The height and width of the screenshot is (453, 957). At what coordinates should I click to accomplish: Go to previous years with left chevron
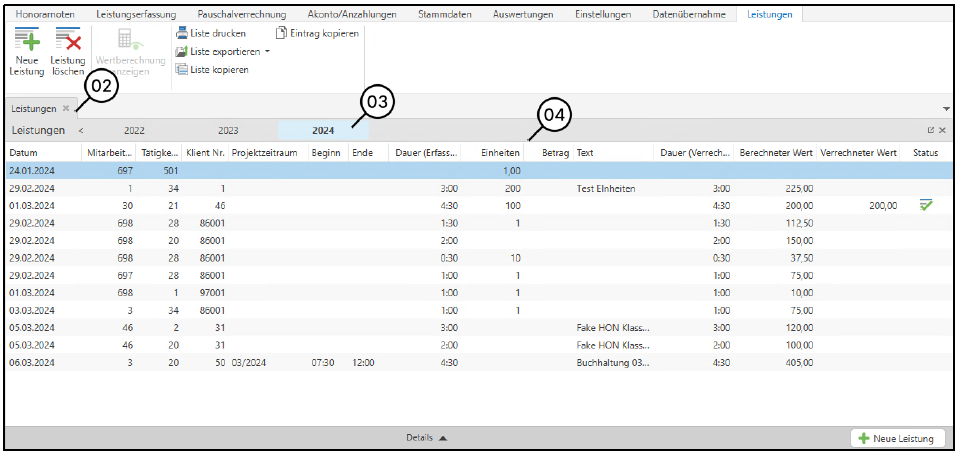tap(81, 130)
